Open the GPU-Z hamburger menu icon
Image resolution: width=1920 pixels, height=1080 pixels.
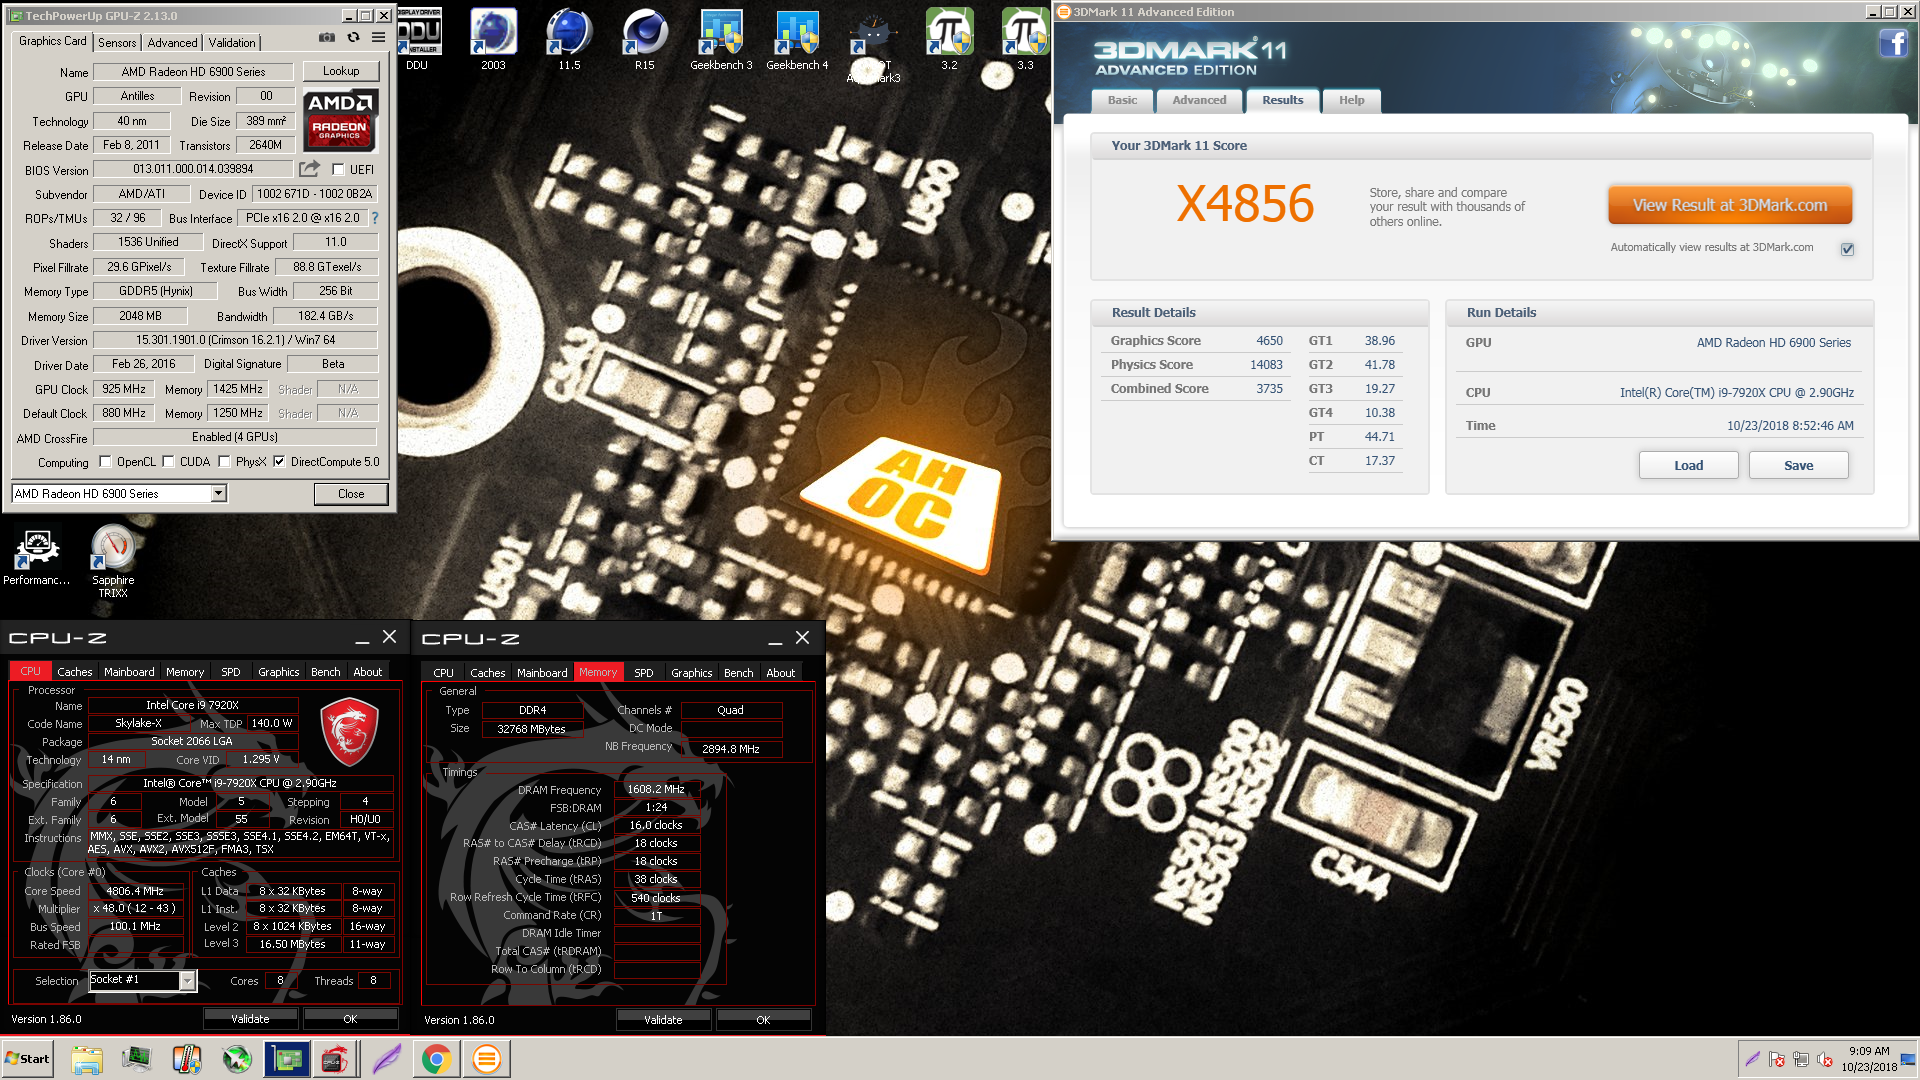click(378, 38)
